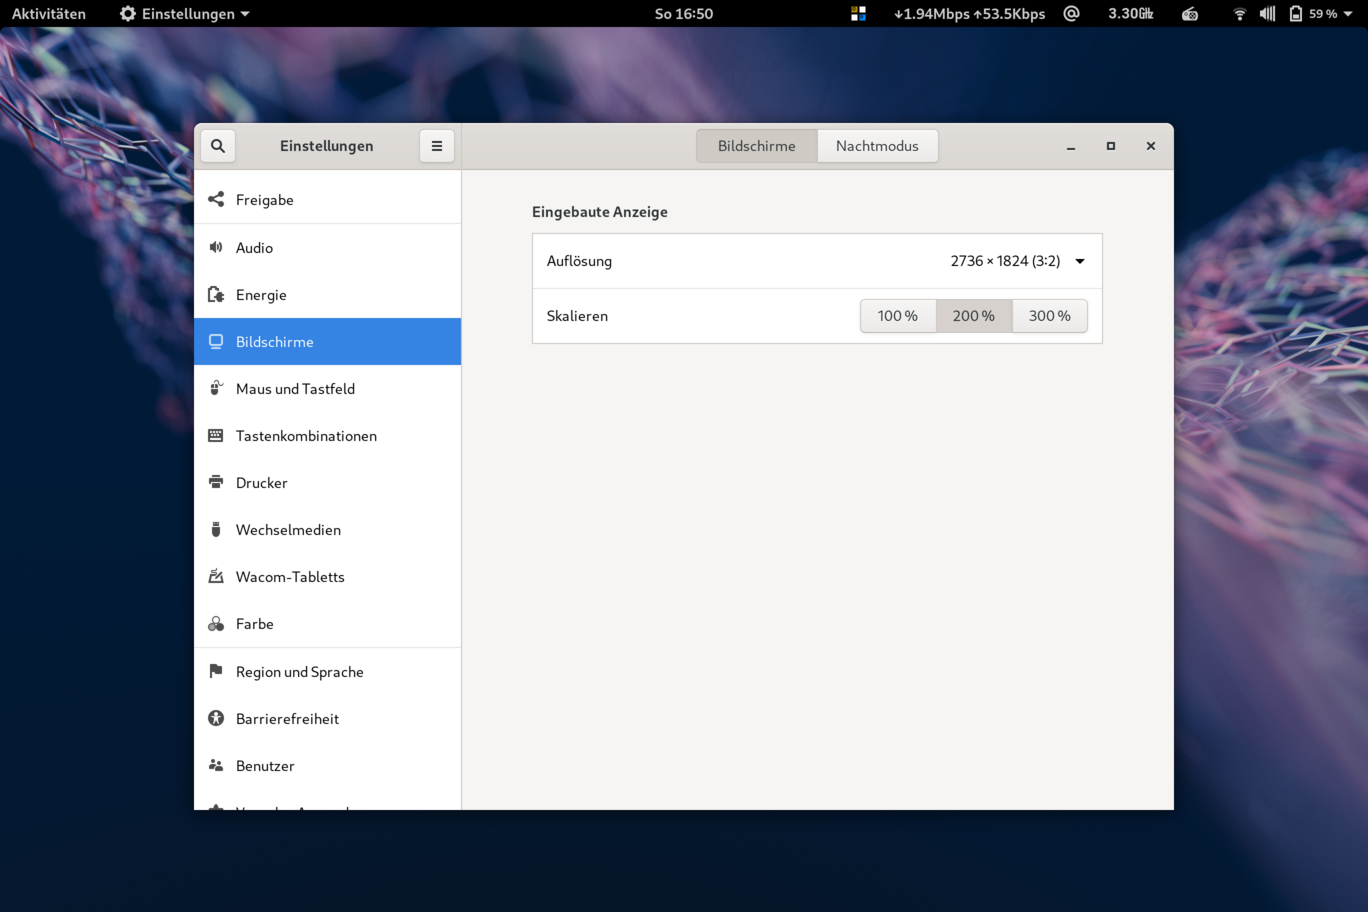
Task: Select Wacom-Tabletts in the sidebar
Action: [x=328, y=576]
